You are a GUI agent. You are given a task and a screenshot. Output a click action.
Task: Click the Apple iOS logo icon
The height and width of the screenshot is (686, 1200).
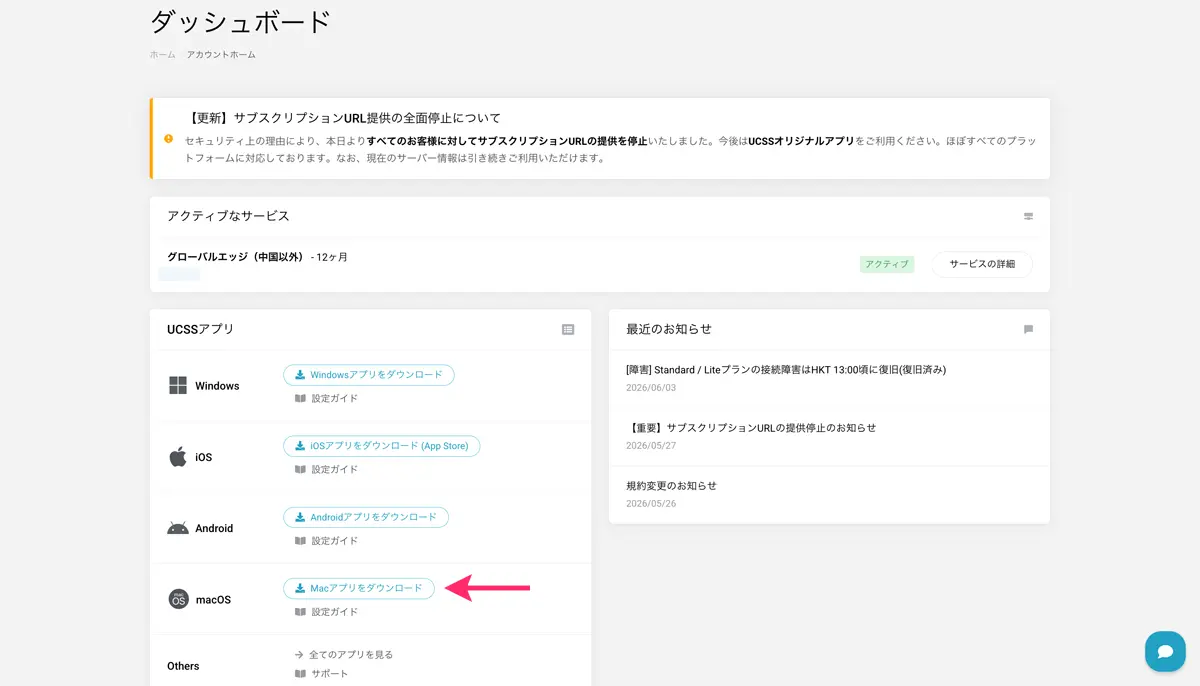pyautogui.click(x=178, y=457)
